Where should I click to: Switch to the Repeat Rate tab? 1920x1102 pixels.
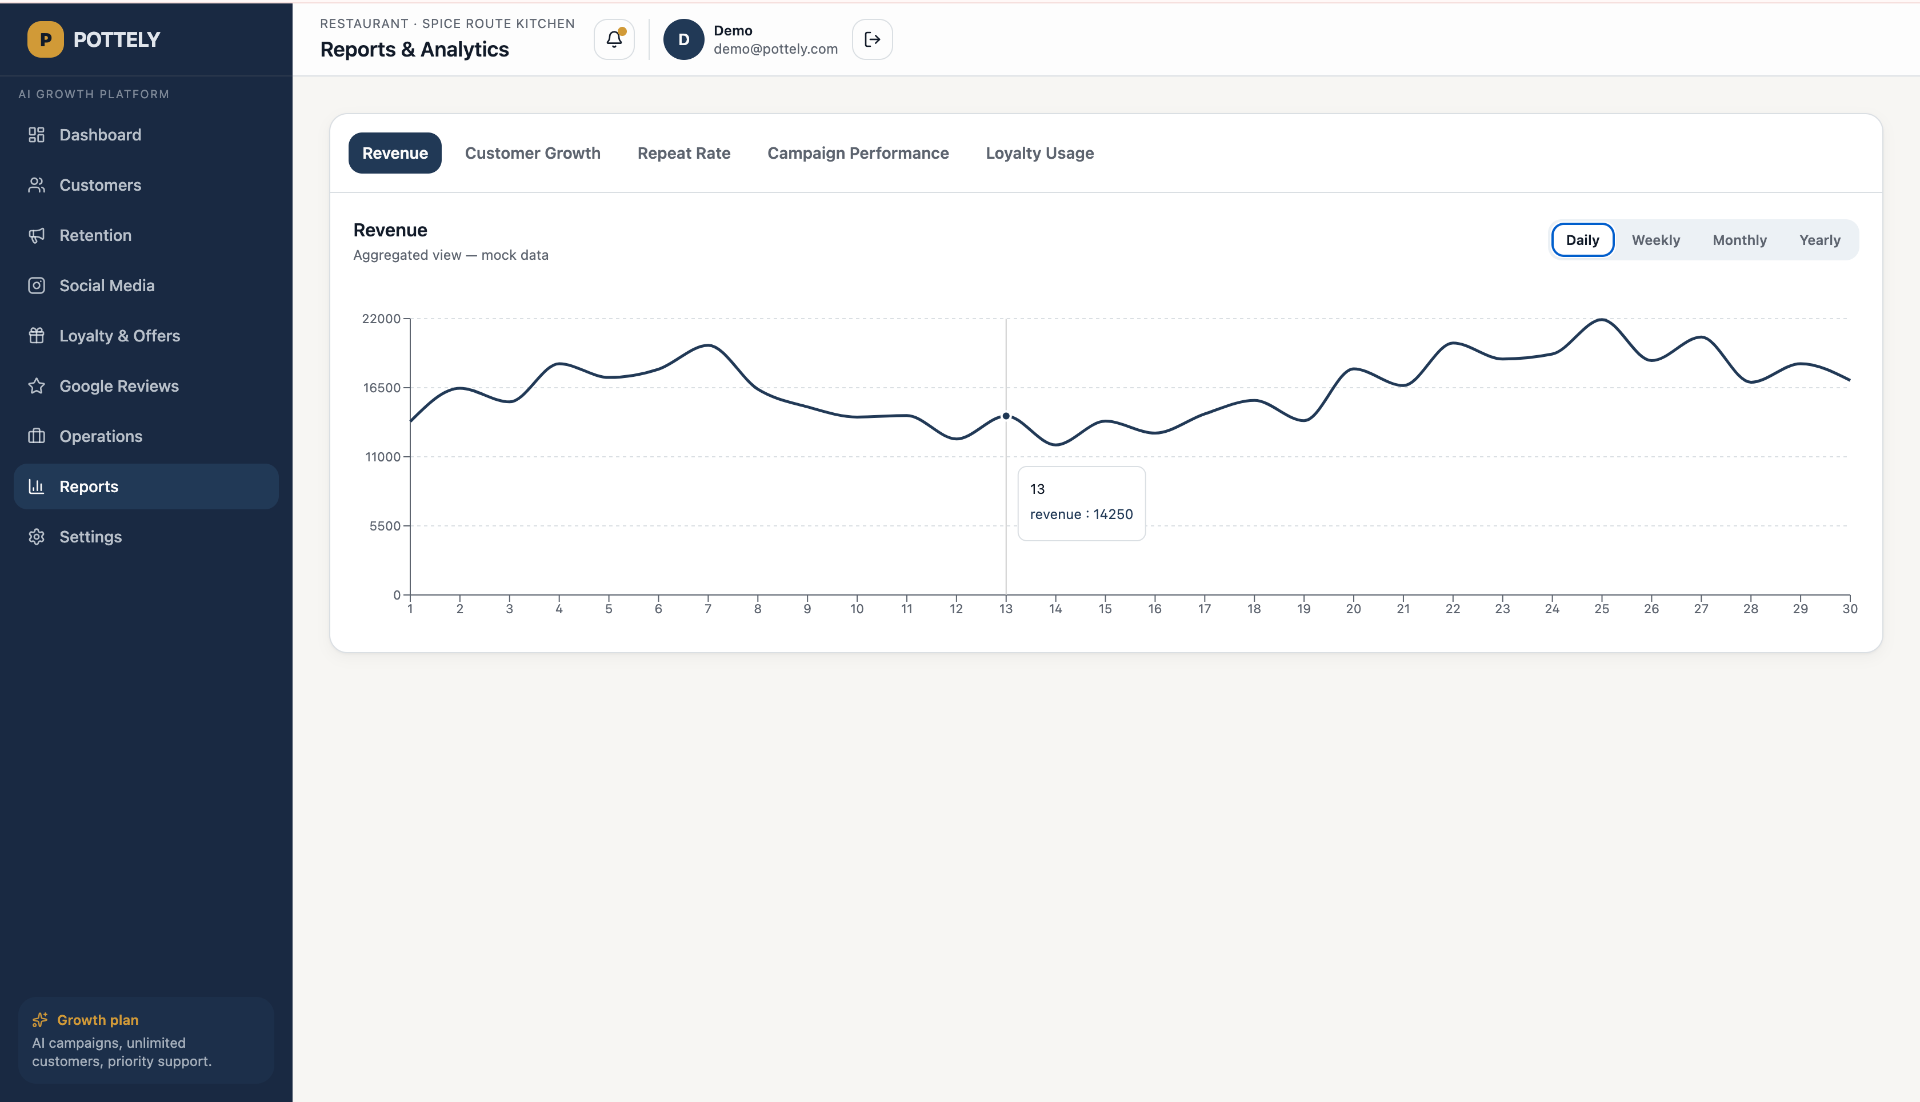pyautogui.click(x=684, y=153)
